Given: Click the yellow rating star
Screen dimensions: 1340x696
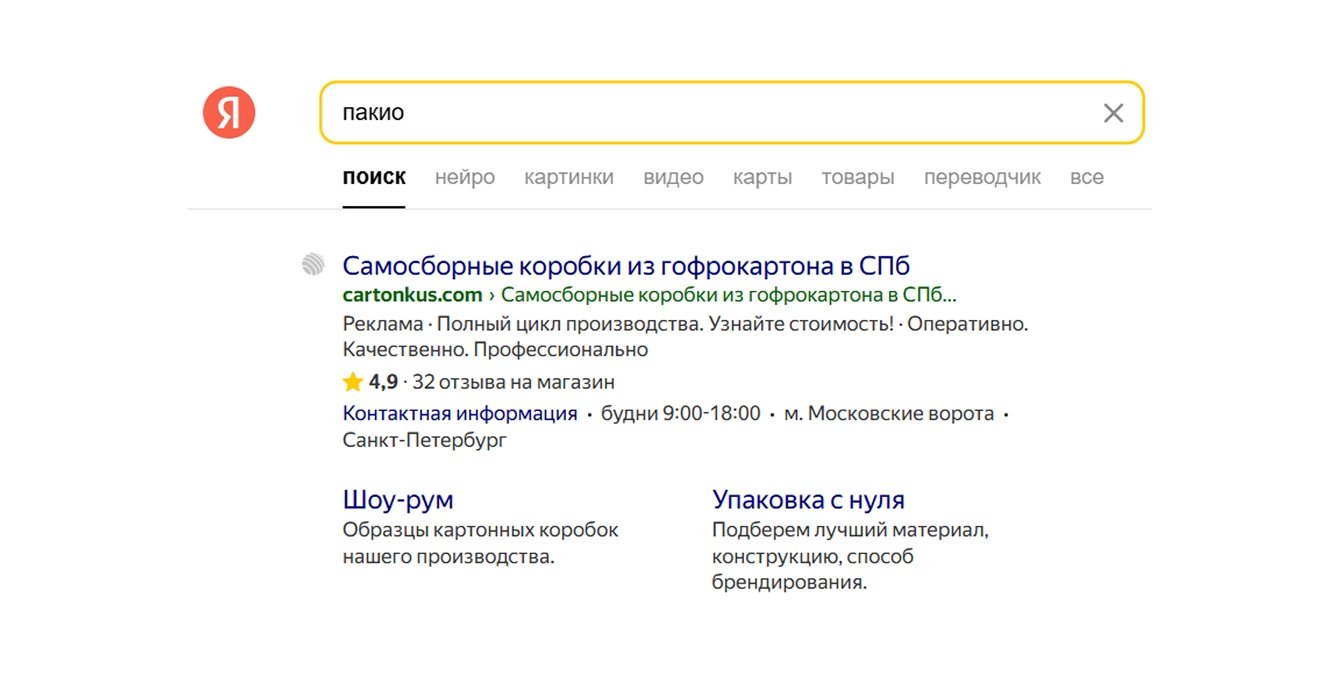Looking at the screenshot, I should [352, 382].
